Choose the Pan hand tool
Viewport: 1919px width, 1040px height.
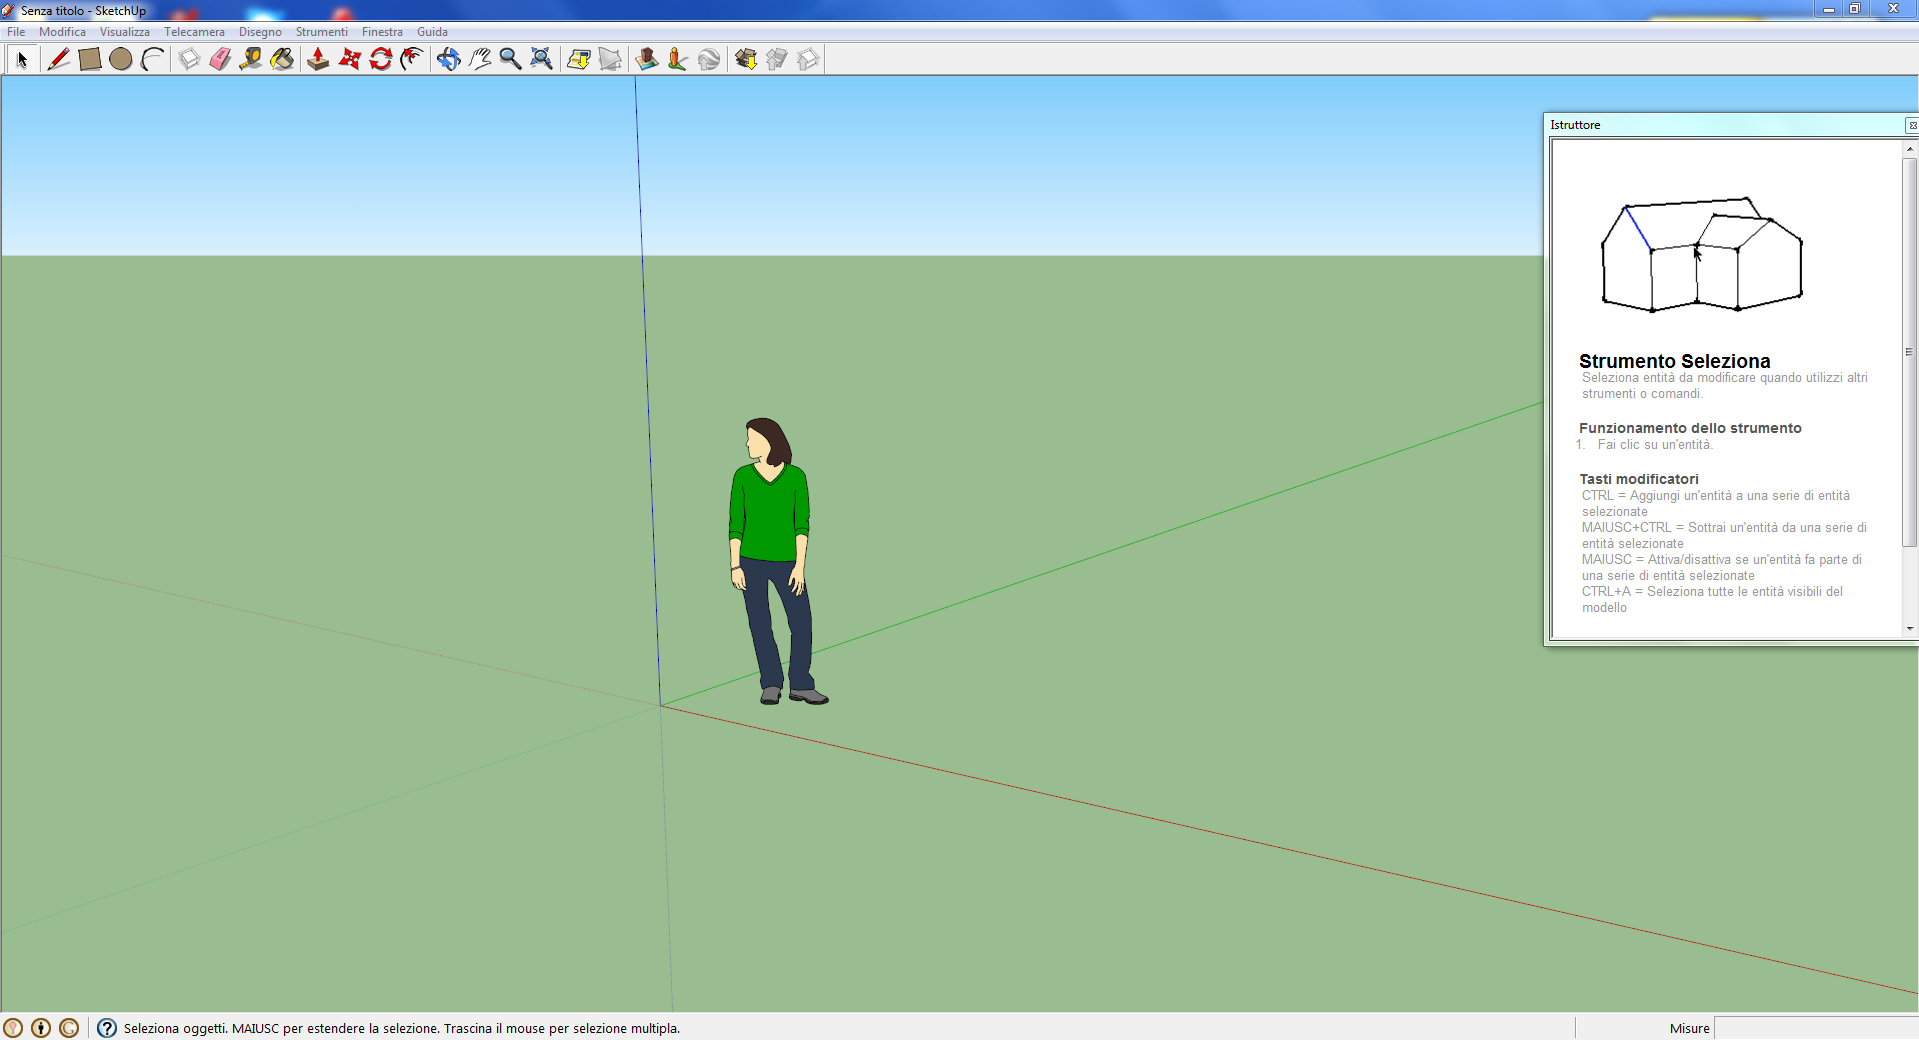(x=480, y=59)
